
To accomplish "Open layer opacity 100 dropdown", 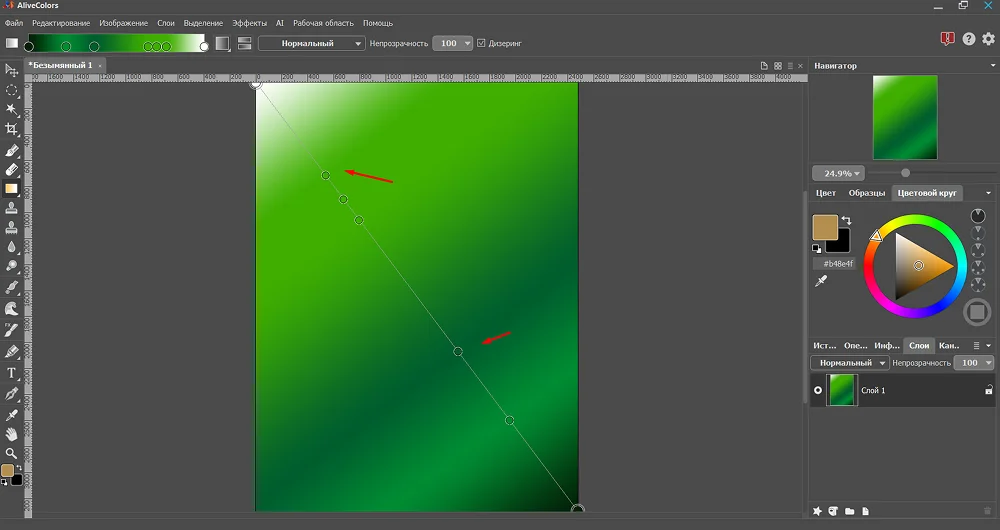I will [x=974, y=363].
